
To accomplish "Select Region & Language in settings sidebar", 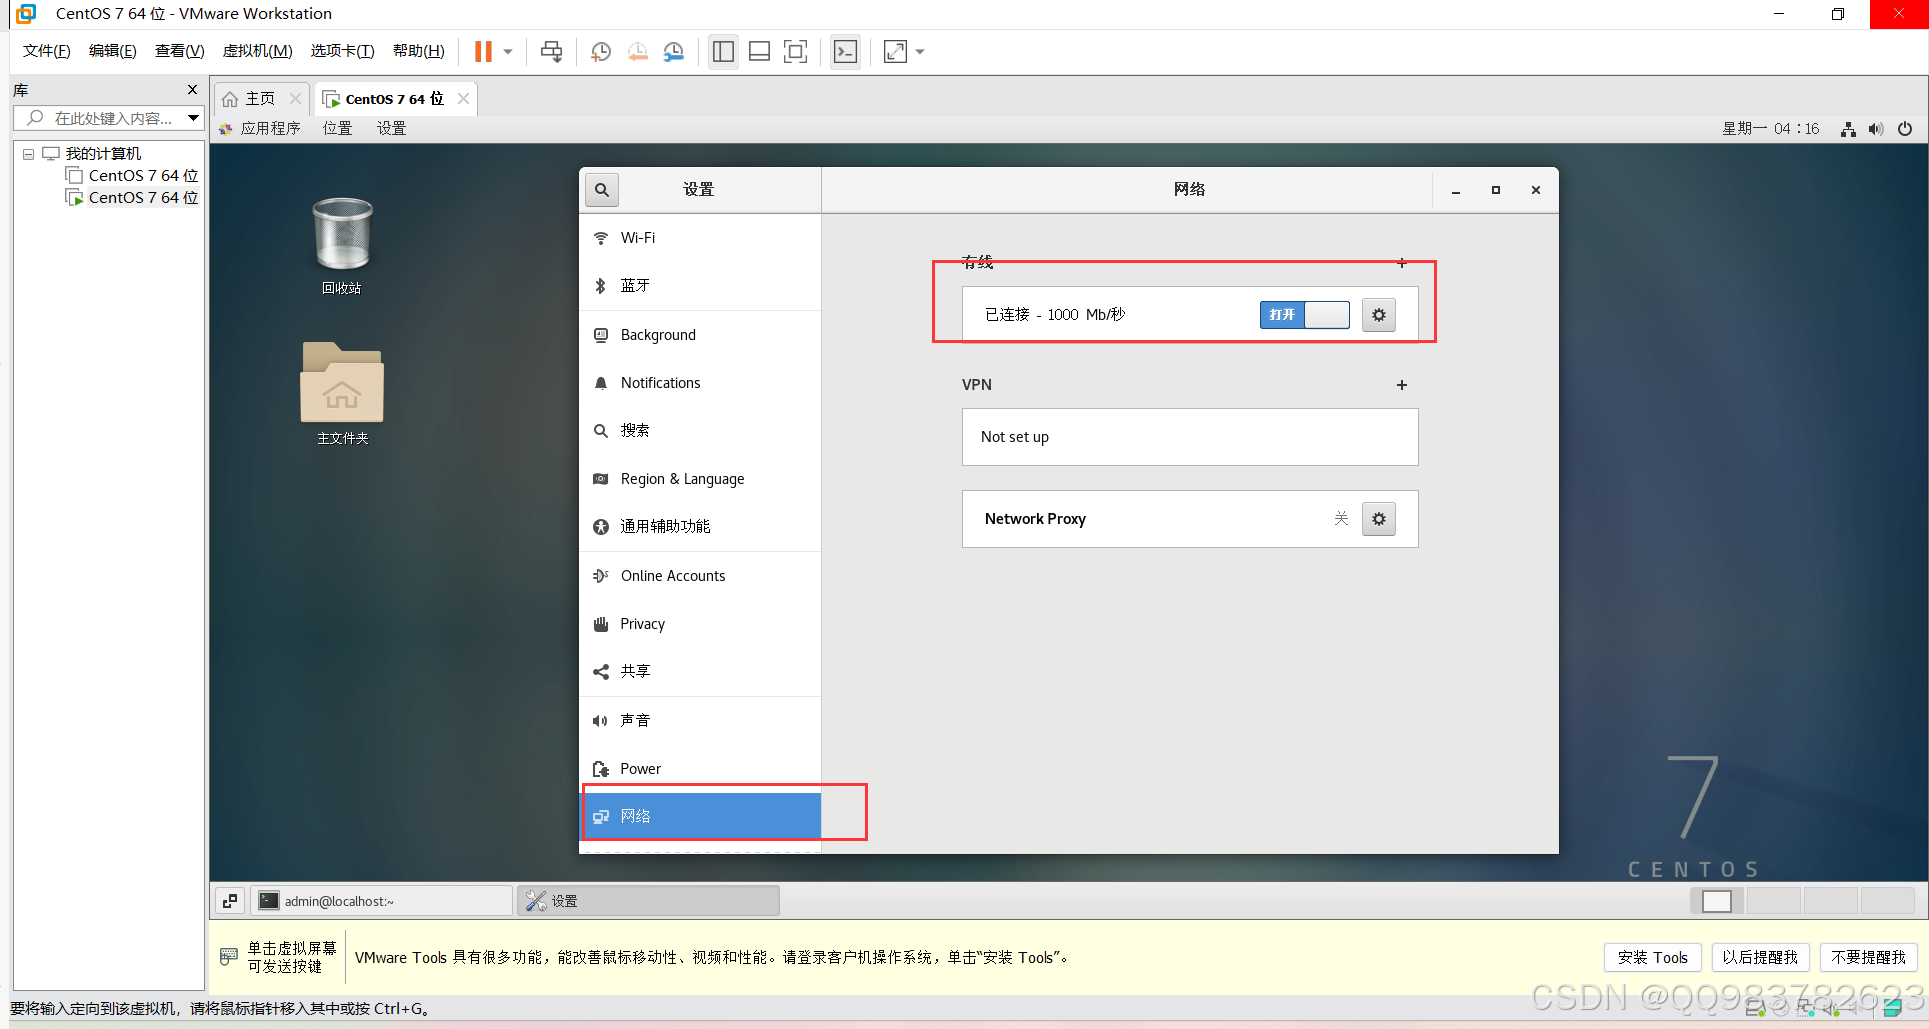I will tap(700, 479).
